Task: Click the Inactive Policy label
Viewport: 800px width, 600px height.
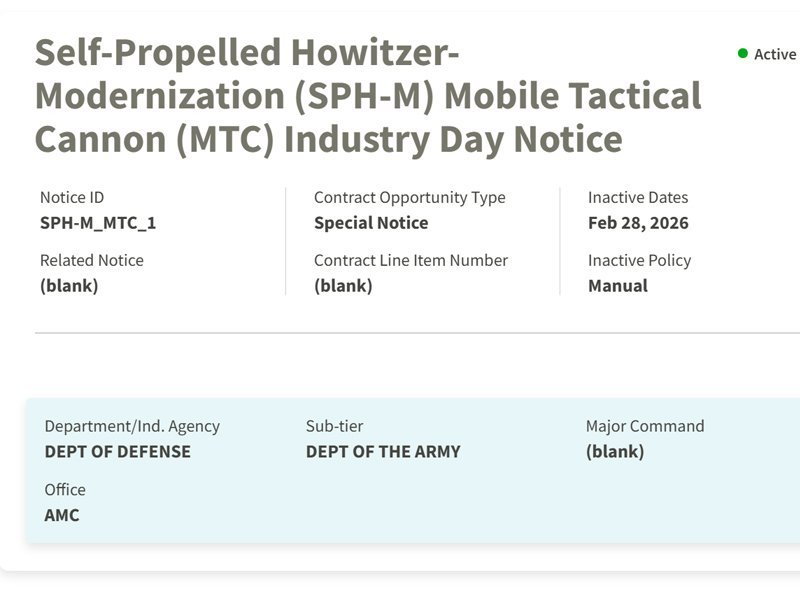Action: click(x=639, y=261)
